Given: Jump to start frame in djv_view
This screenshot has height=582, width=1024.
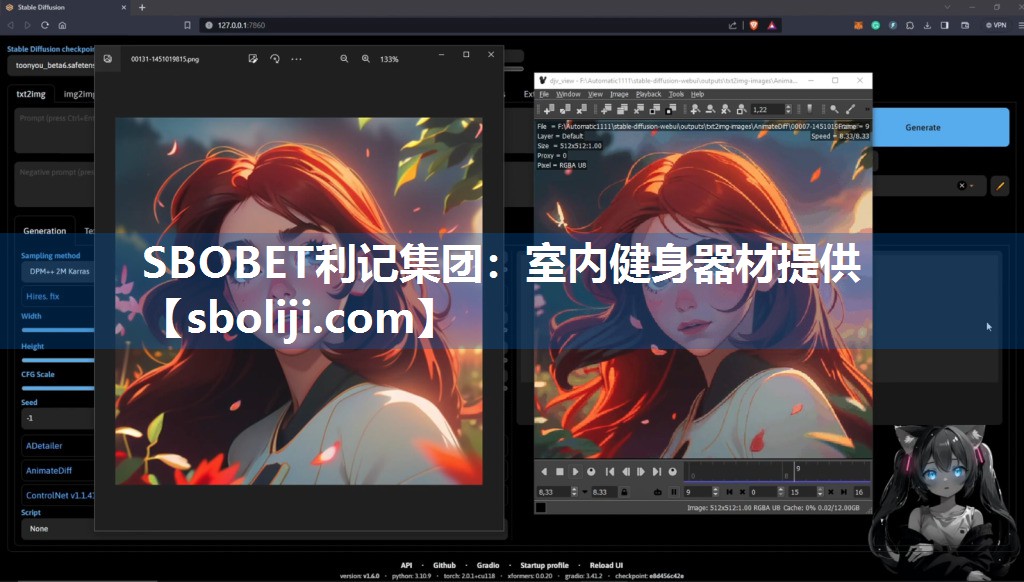Looking at the screenshot, I should [x=610, y=471].
